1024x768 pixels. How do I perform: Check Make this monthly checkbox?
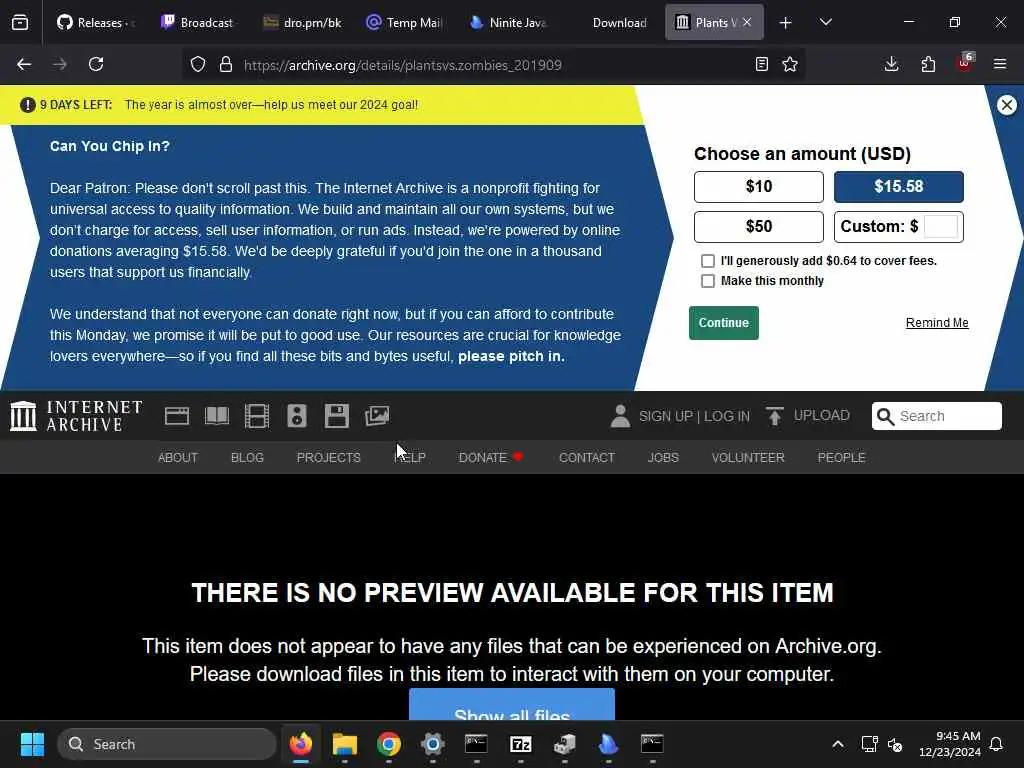click(x=707, y=281)
